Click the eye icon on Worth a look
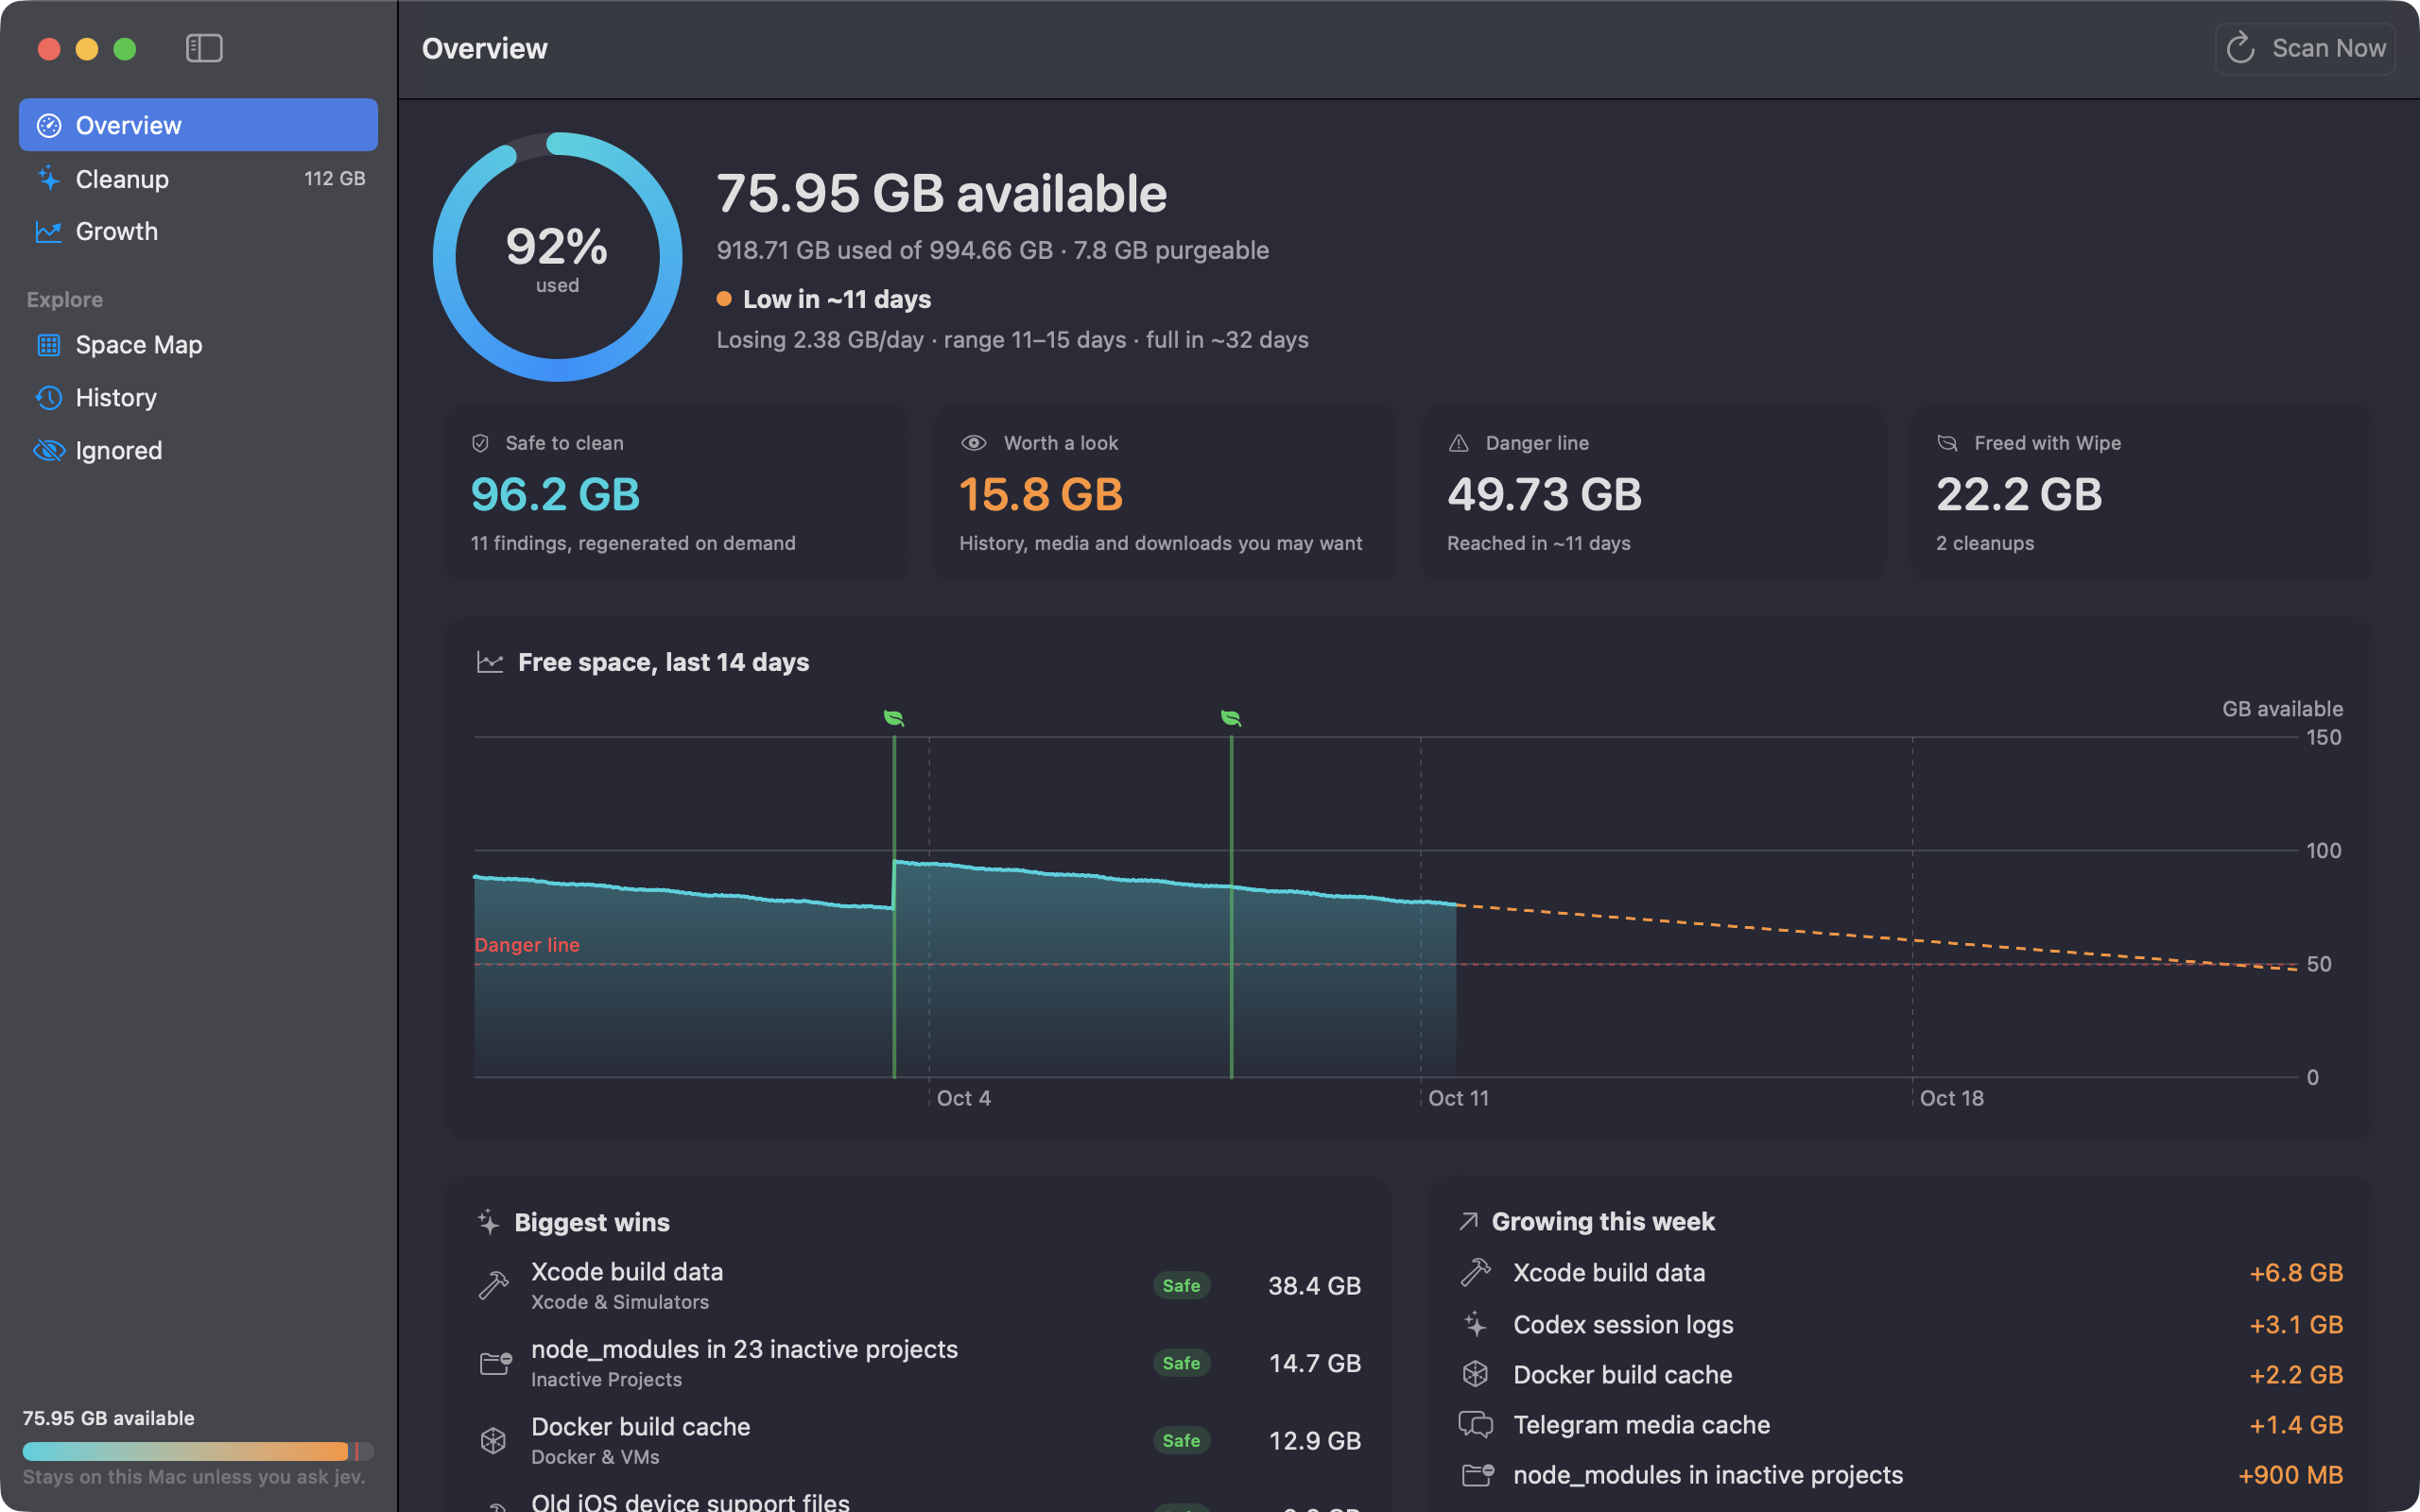 (973, 443)
